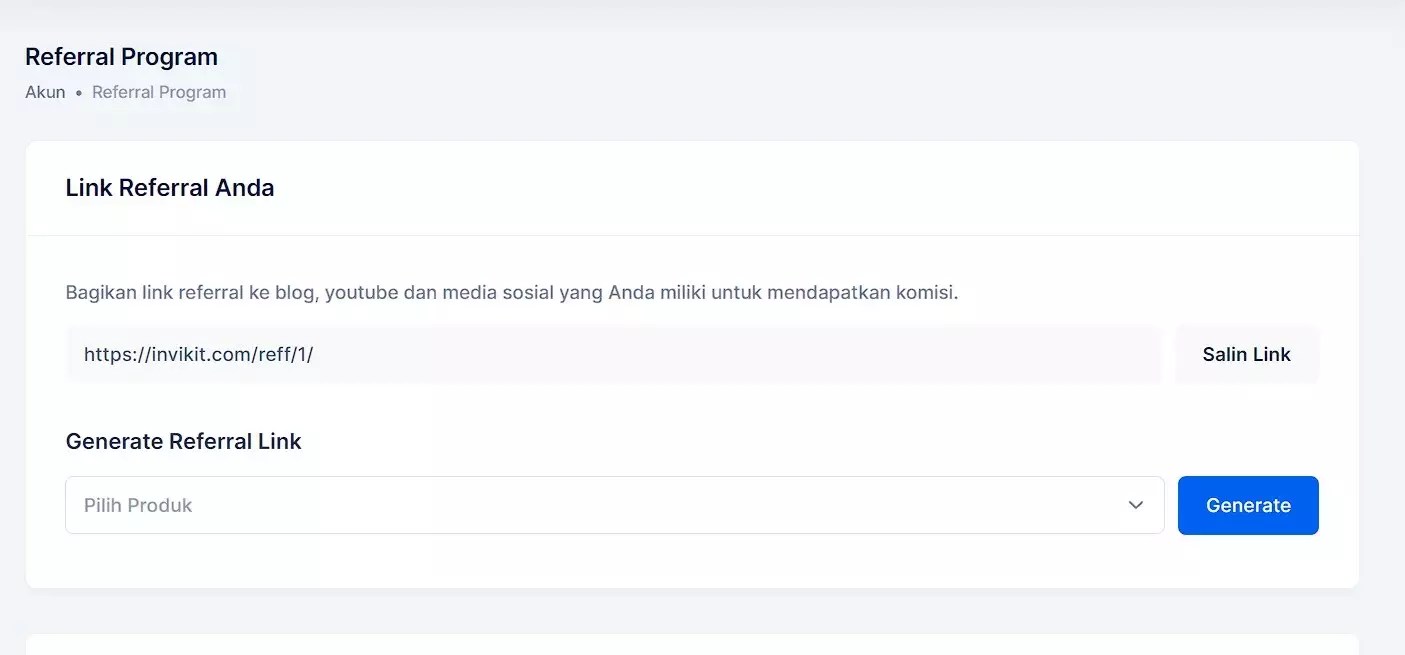Screen dimensions: 1405x655
Task: Click the blue Generate button
Action: (x=1248, y=505)
